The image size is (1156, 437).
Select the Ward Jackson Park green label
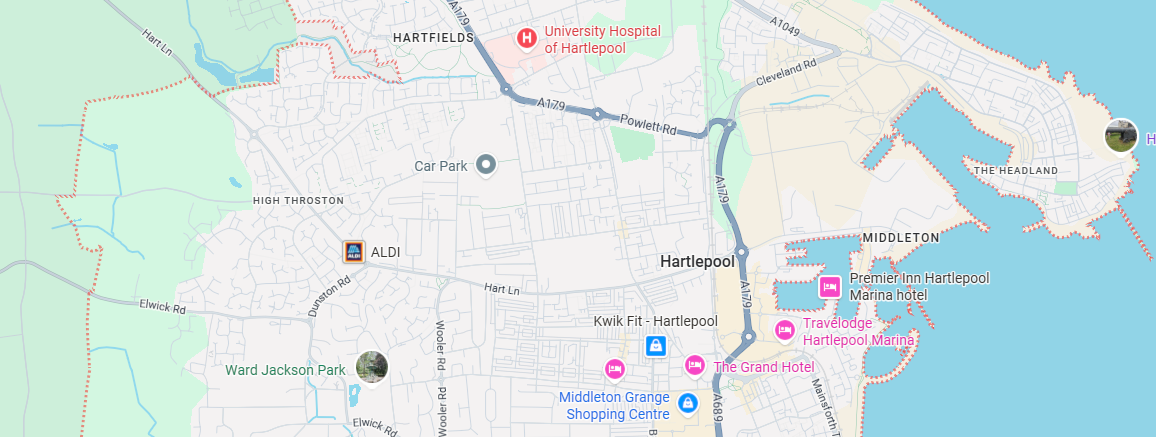pyautogui.click(x=285, y=370)
